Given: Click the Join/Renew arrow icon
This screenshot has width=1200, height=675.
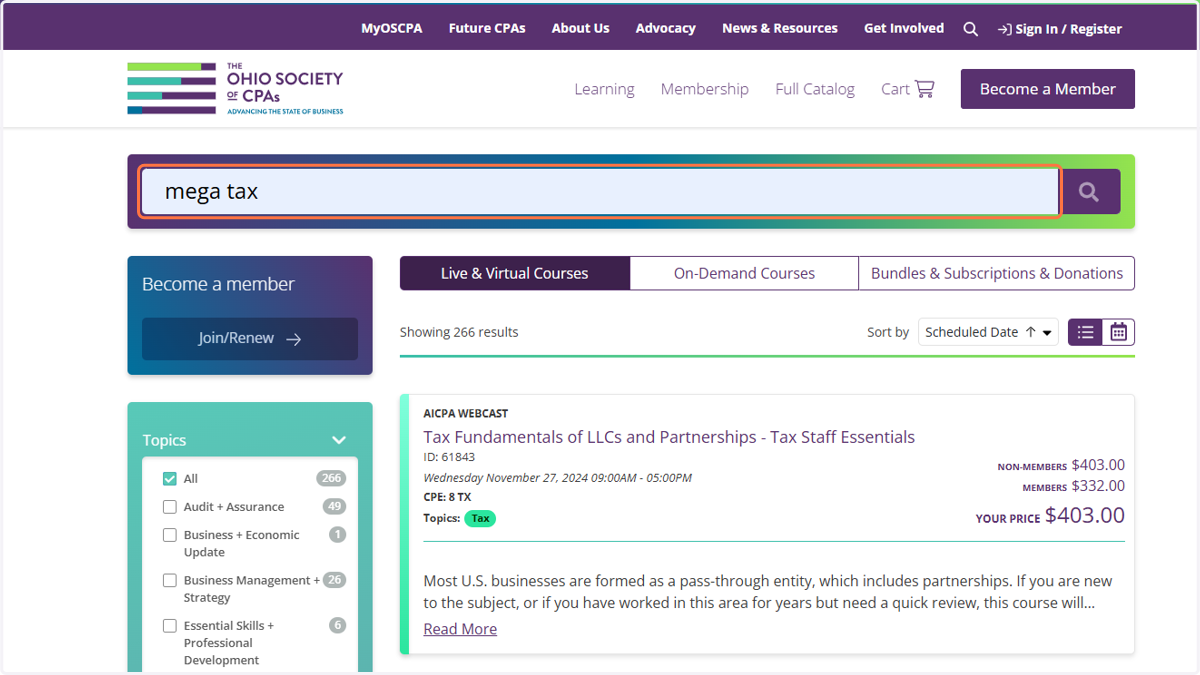Looking at the screenshot, I should tap(293, 339).
